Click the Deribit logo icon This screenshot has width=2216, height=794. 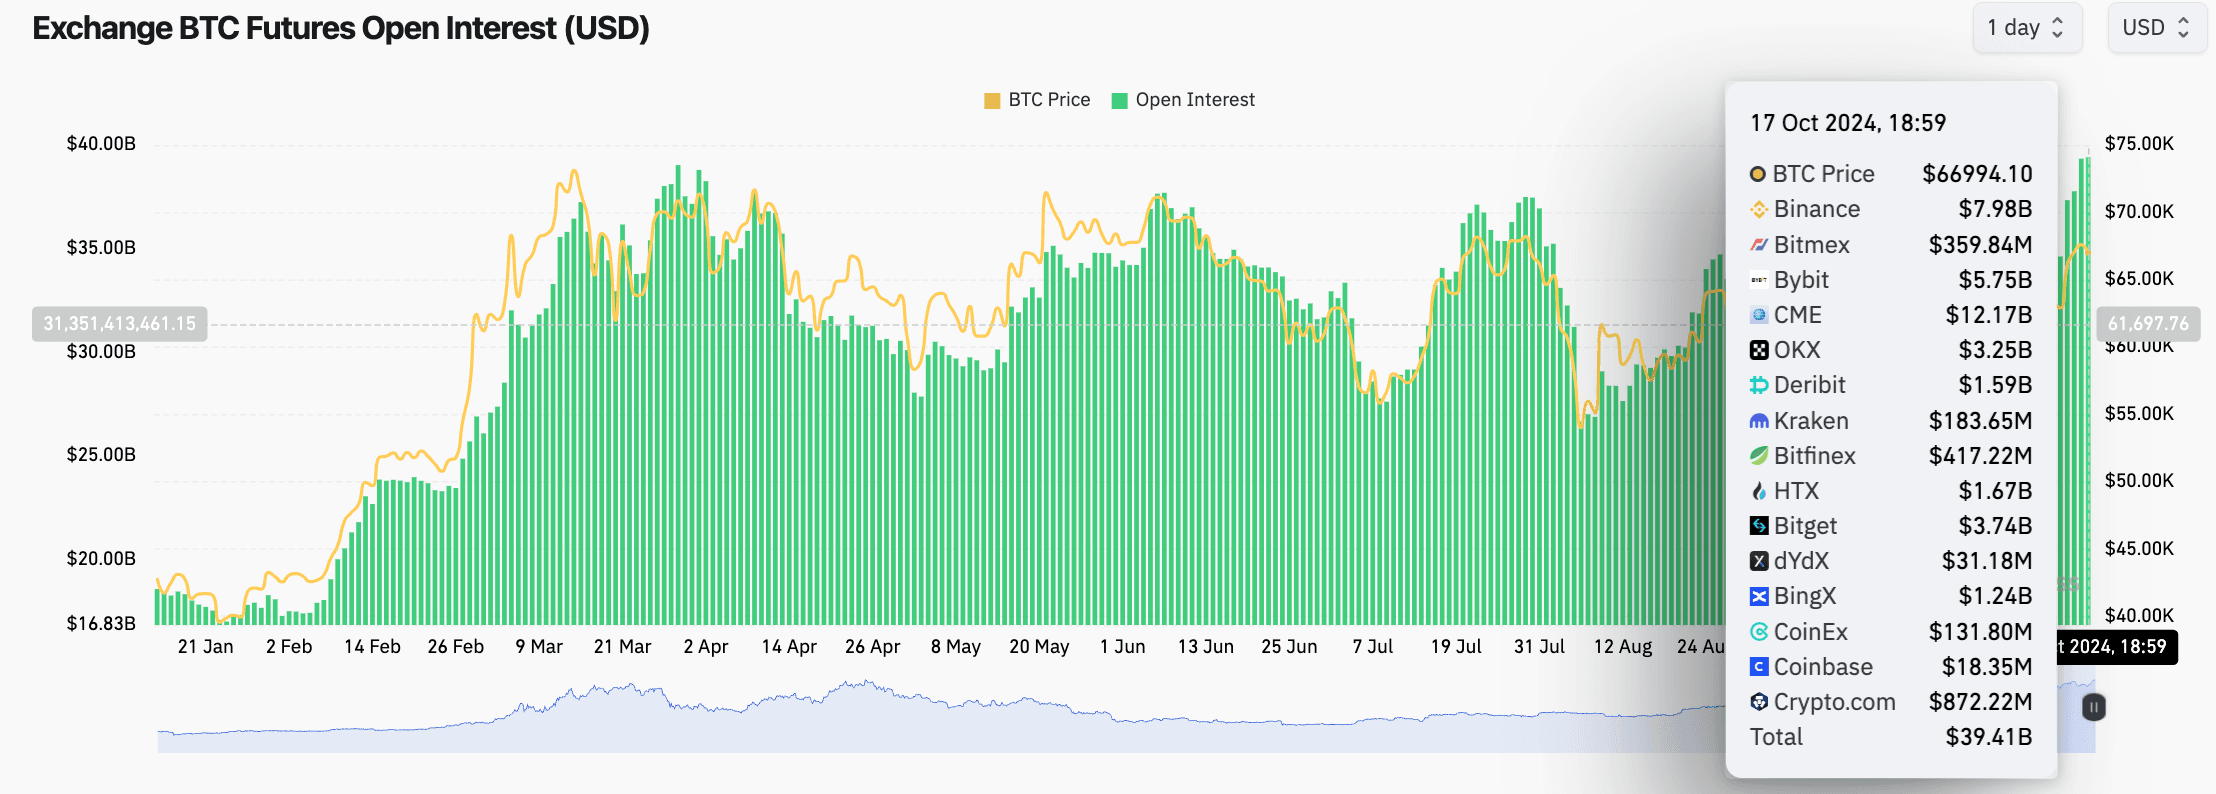(x=1759, y=385)
